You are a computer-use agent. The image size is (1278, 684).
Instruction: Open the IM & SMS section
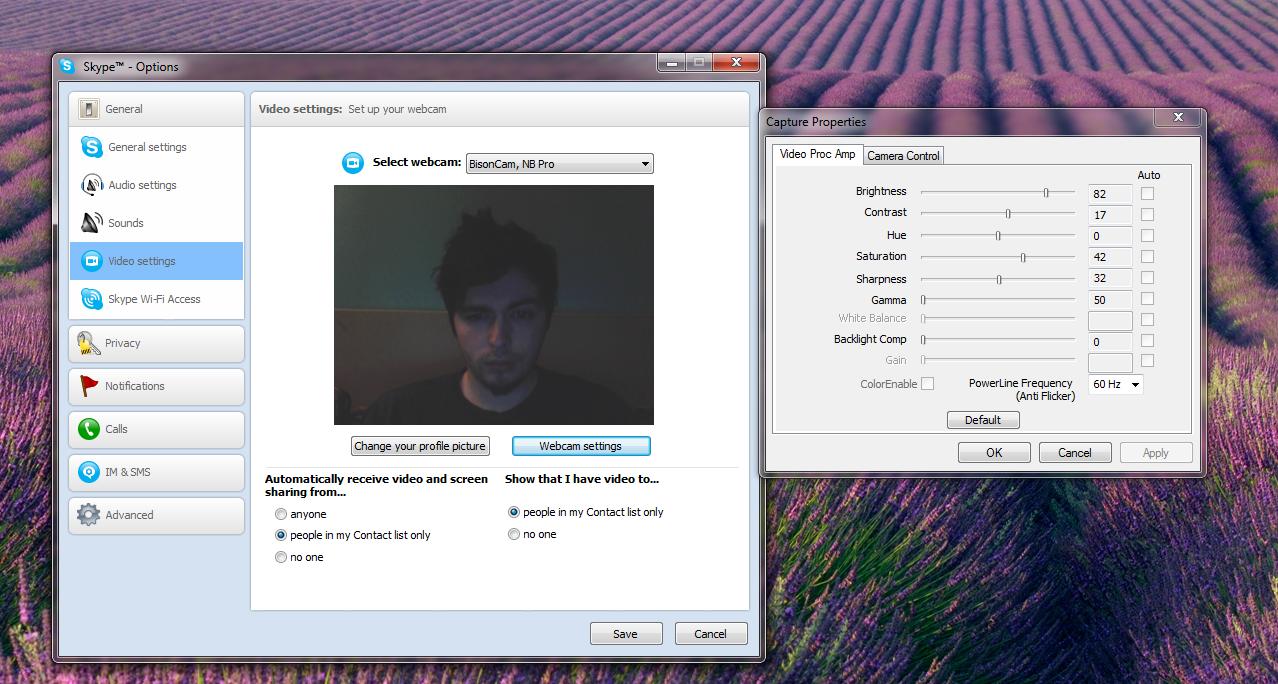pyautogui.click(x=157, y=472)
